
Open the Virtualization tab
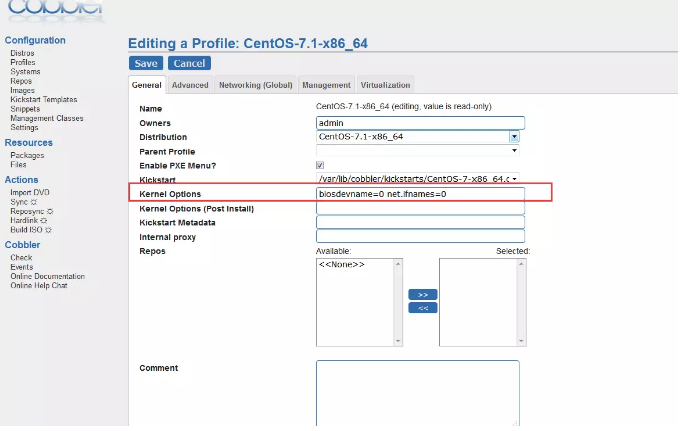[385, 85]
